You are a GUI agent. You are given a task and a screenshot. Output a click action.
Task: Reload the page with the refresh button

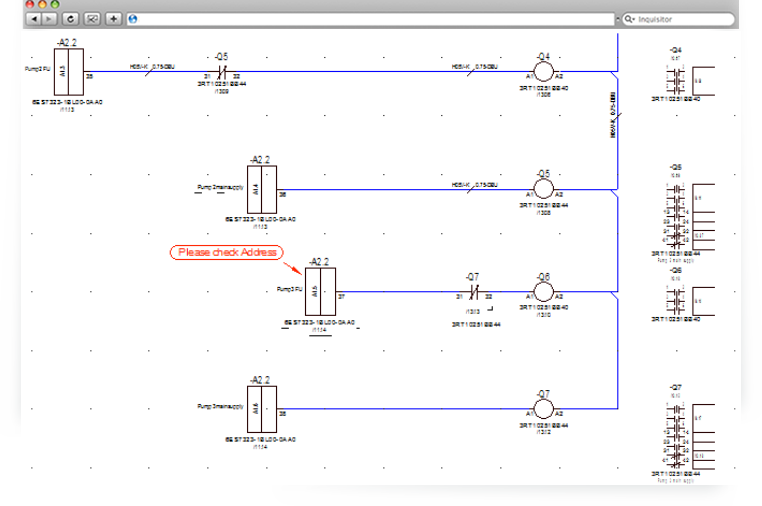[70, 18]
